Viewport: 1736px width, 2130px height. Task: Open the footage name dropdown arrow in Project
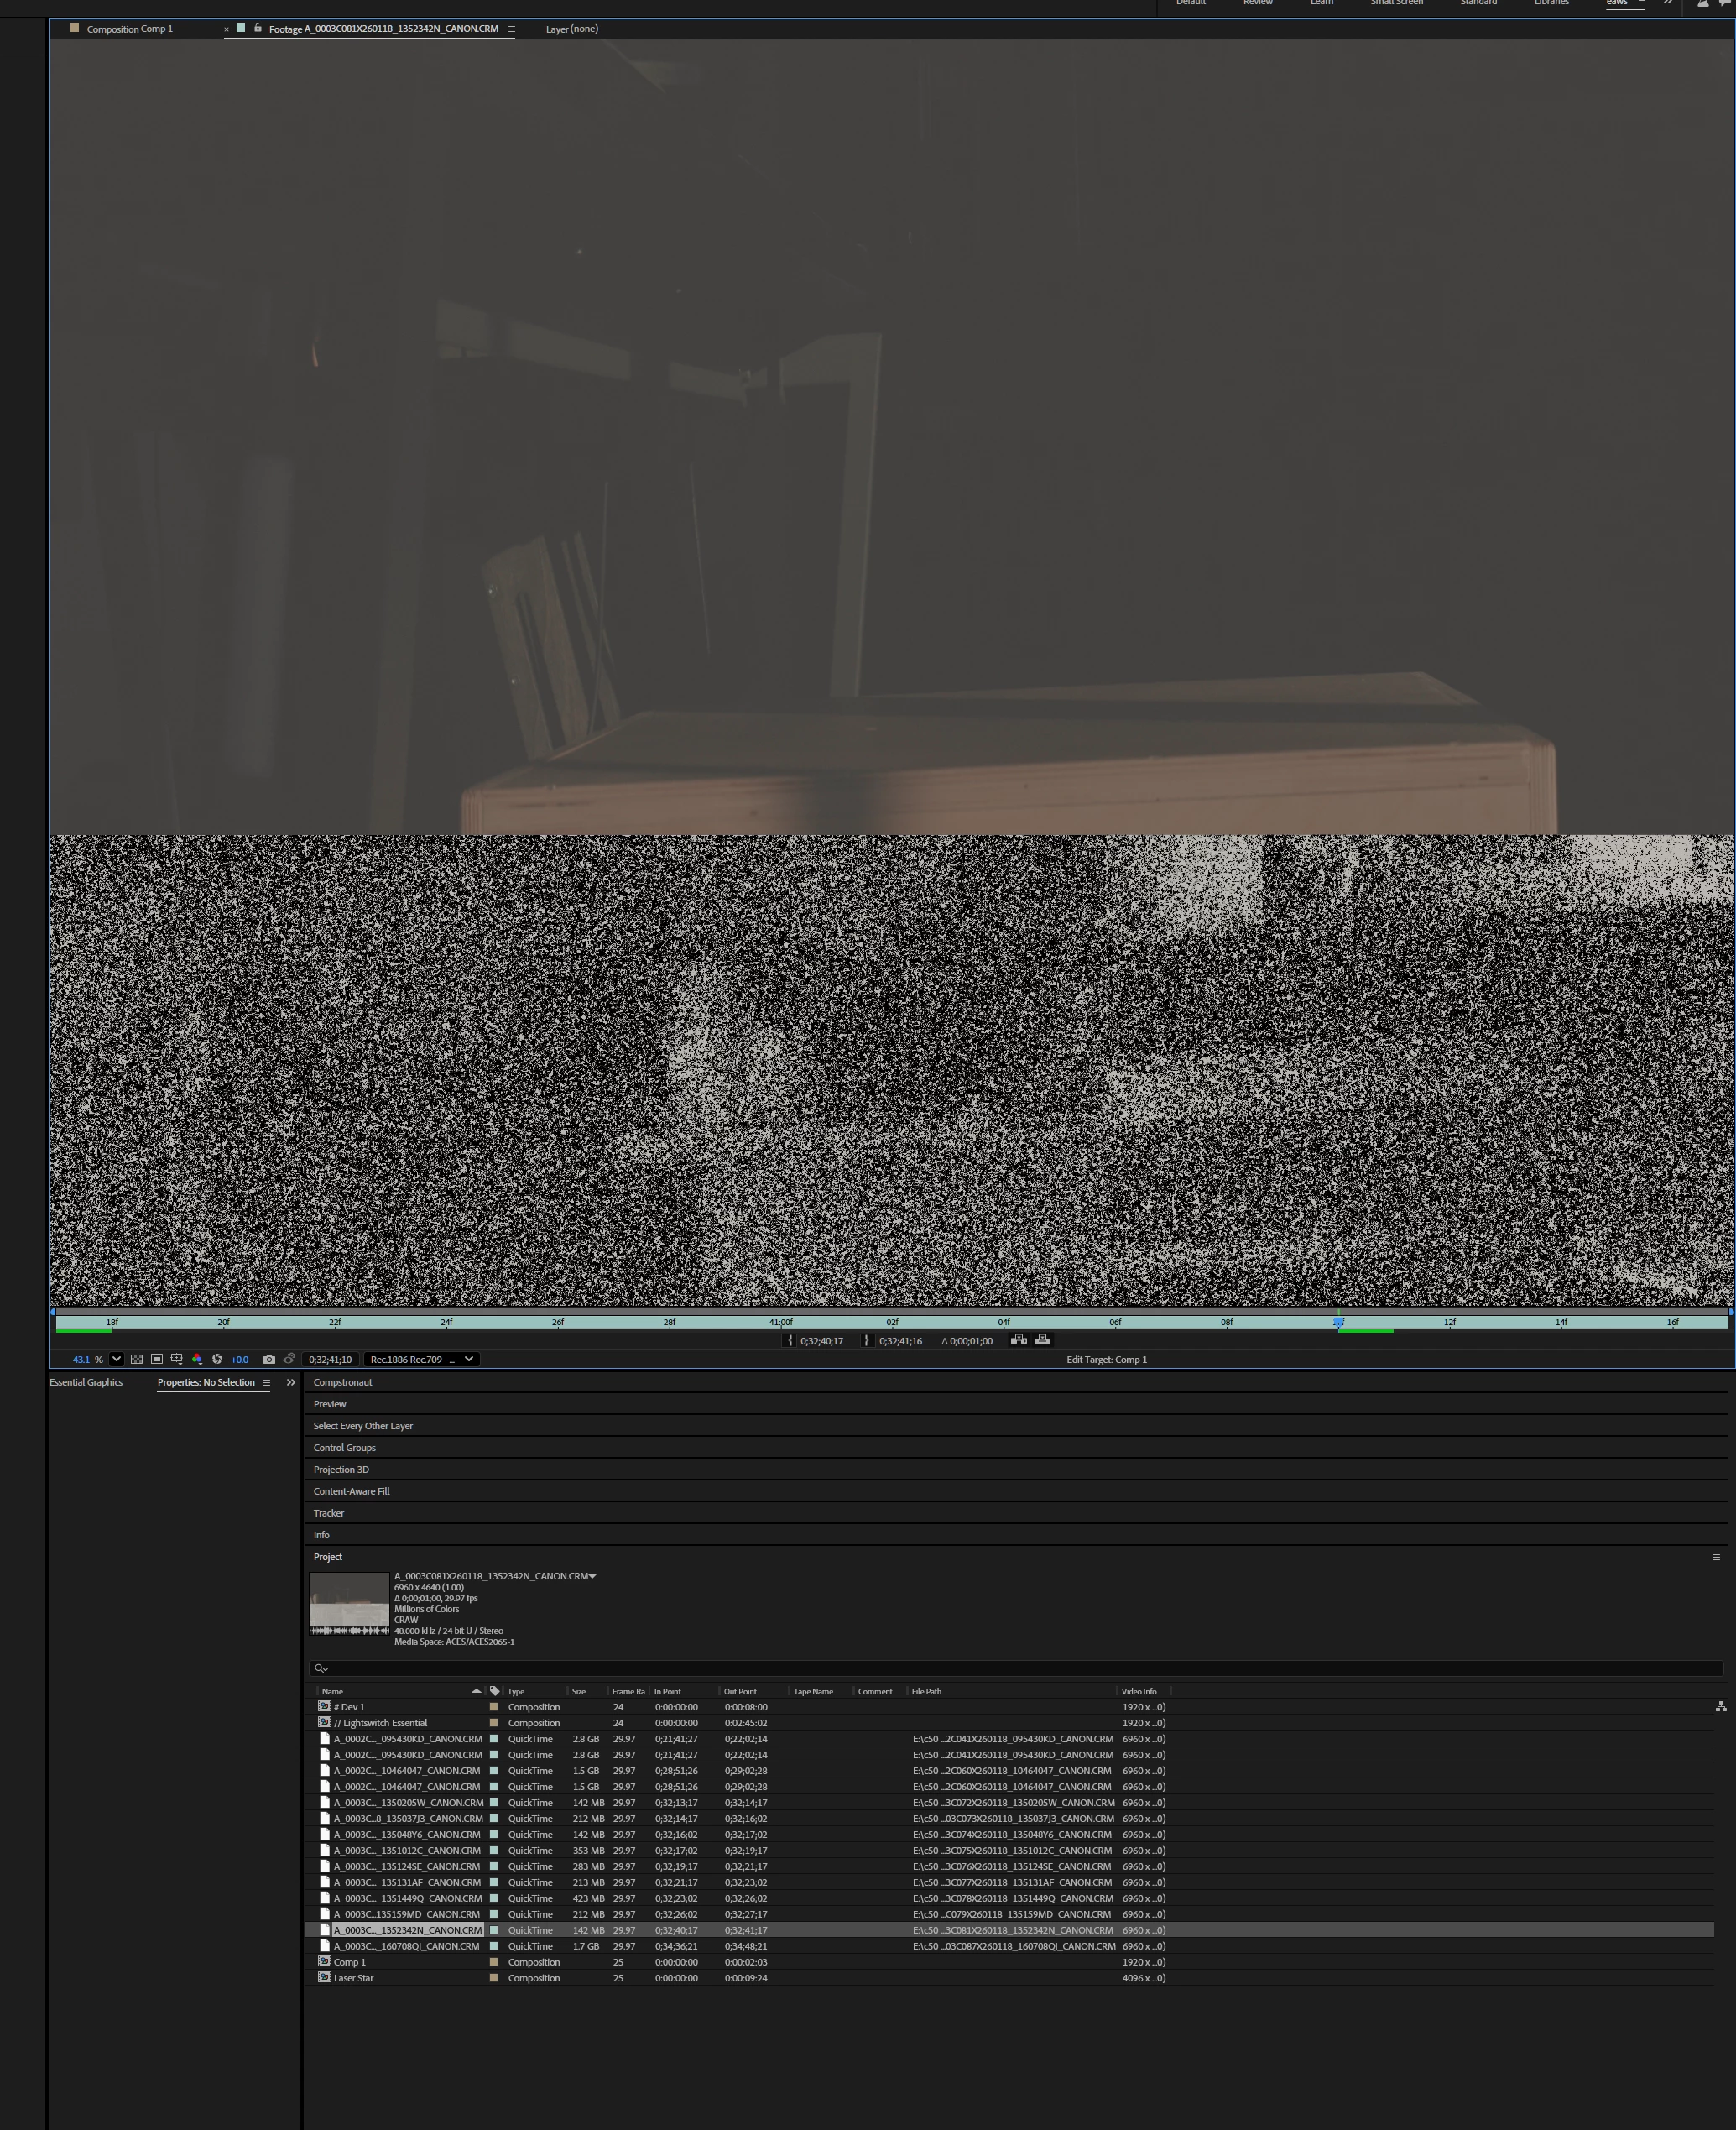[593, 1576]
